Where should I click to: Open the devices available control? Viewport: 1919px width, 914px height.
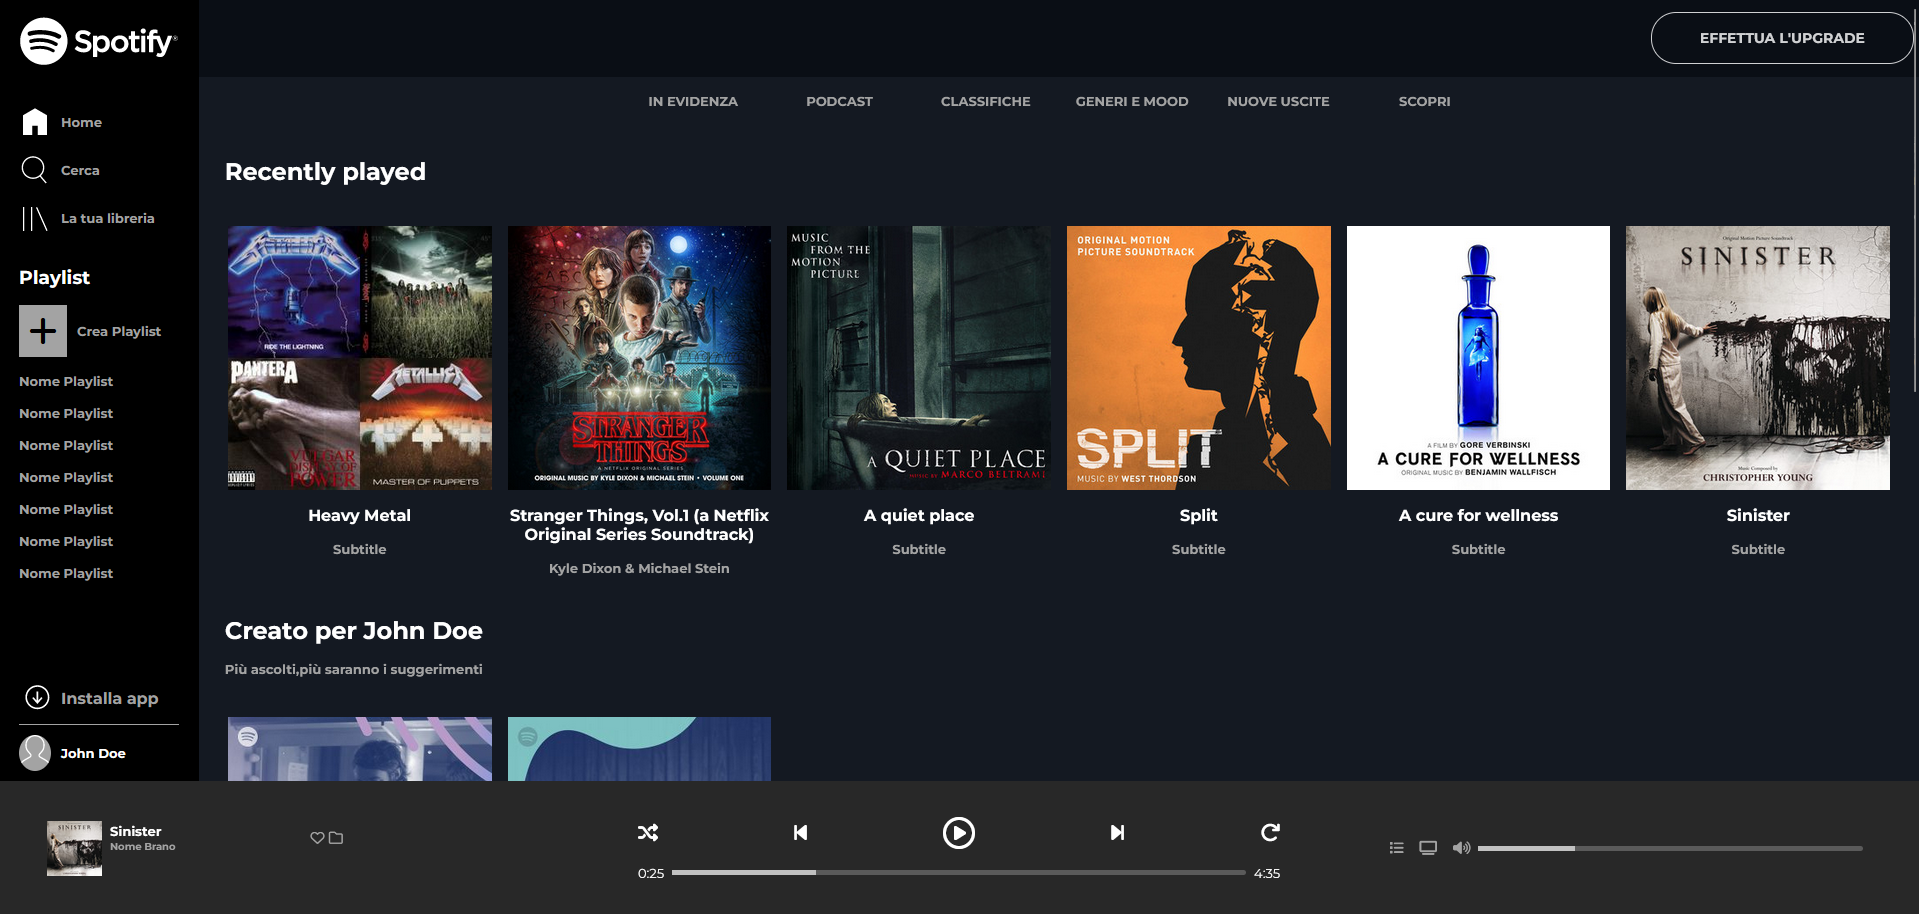point(1427,847)
